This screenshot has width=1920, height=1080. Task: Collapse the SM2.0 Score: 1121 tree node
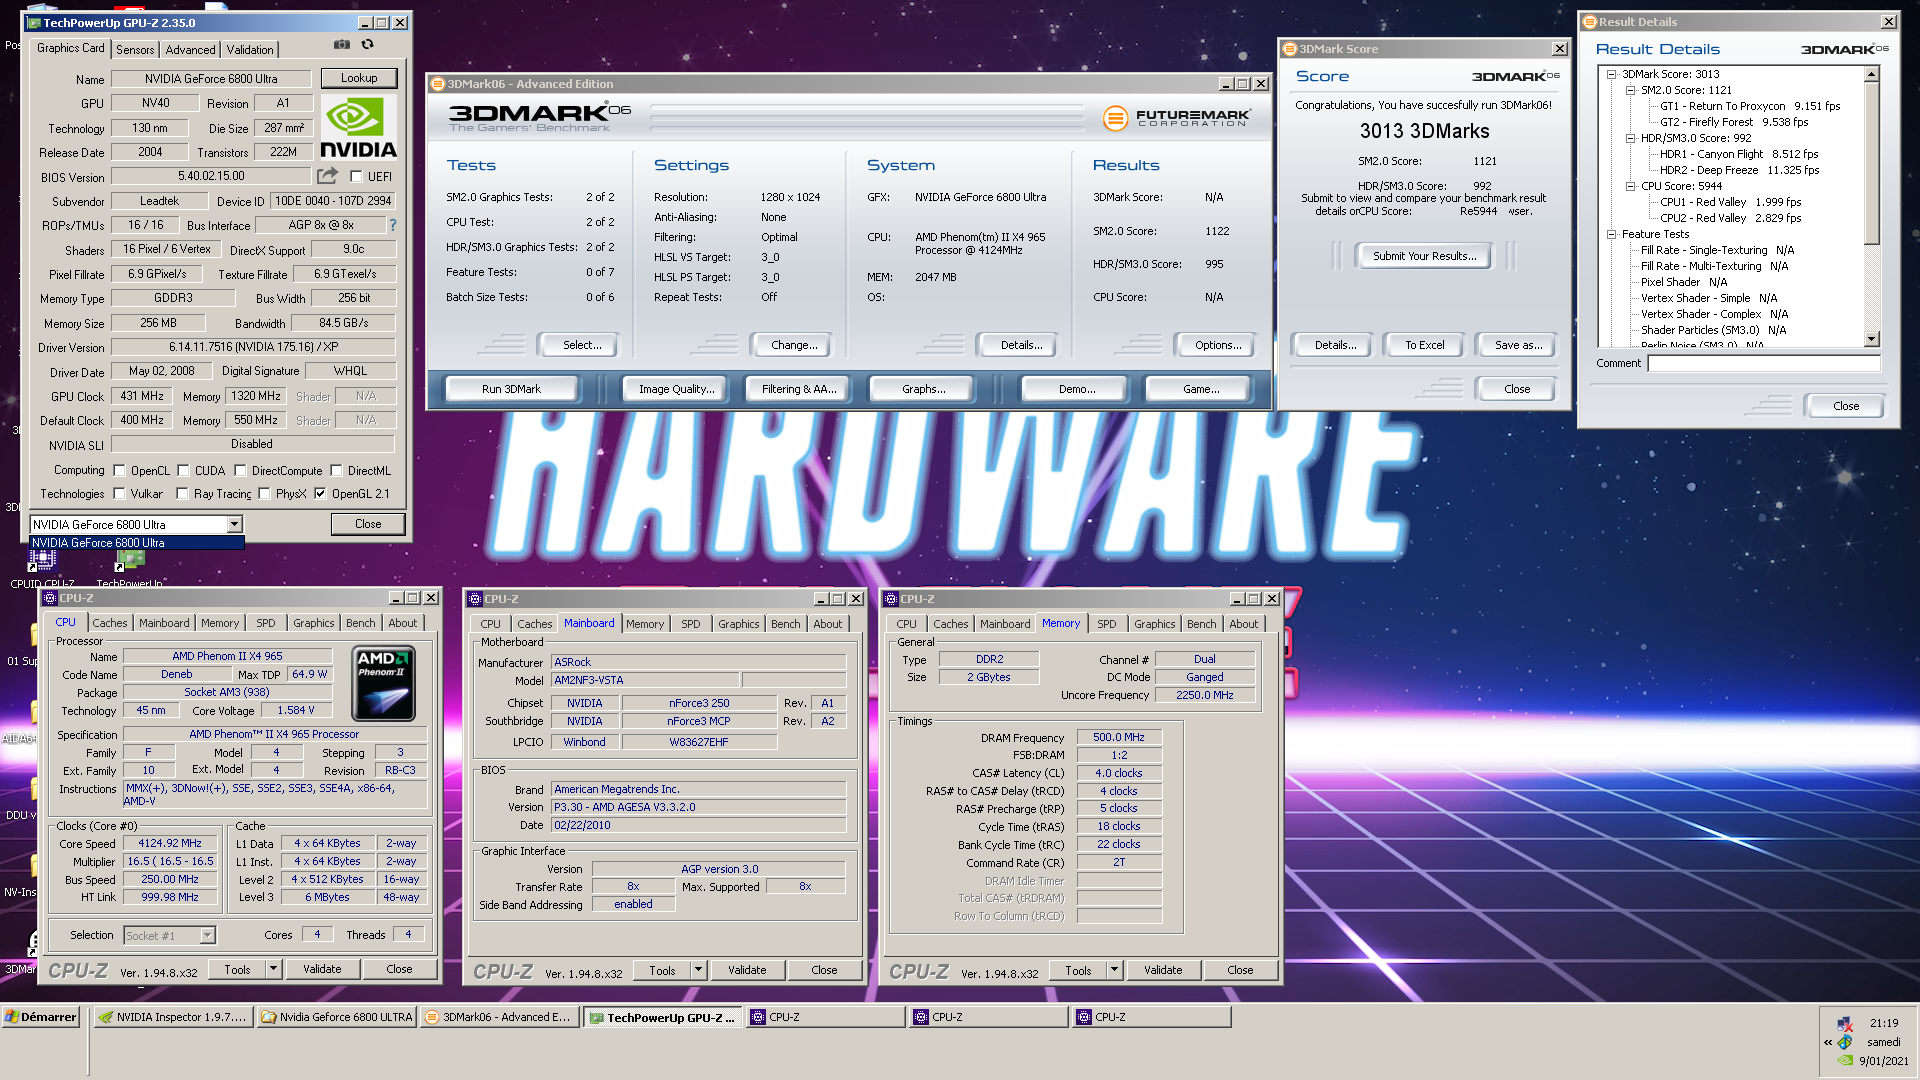pyautogui.click(x=1630, y=90)
